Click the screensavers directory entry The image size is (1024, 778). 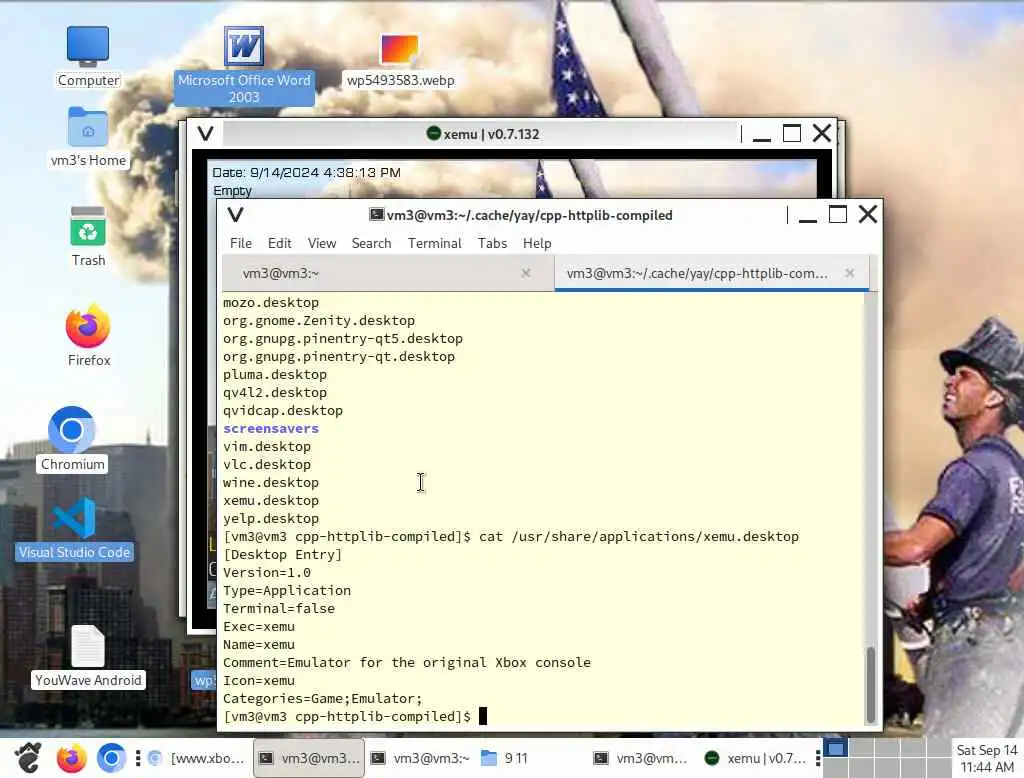(x=270, y=429)
